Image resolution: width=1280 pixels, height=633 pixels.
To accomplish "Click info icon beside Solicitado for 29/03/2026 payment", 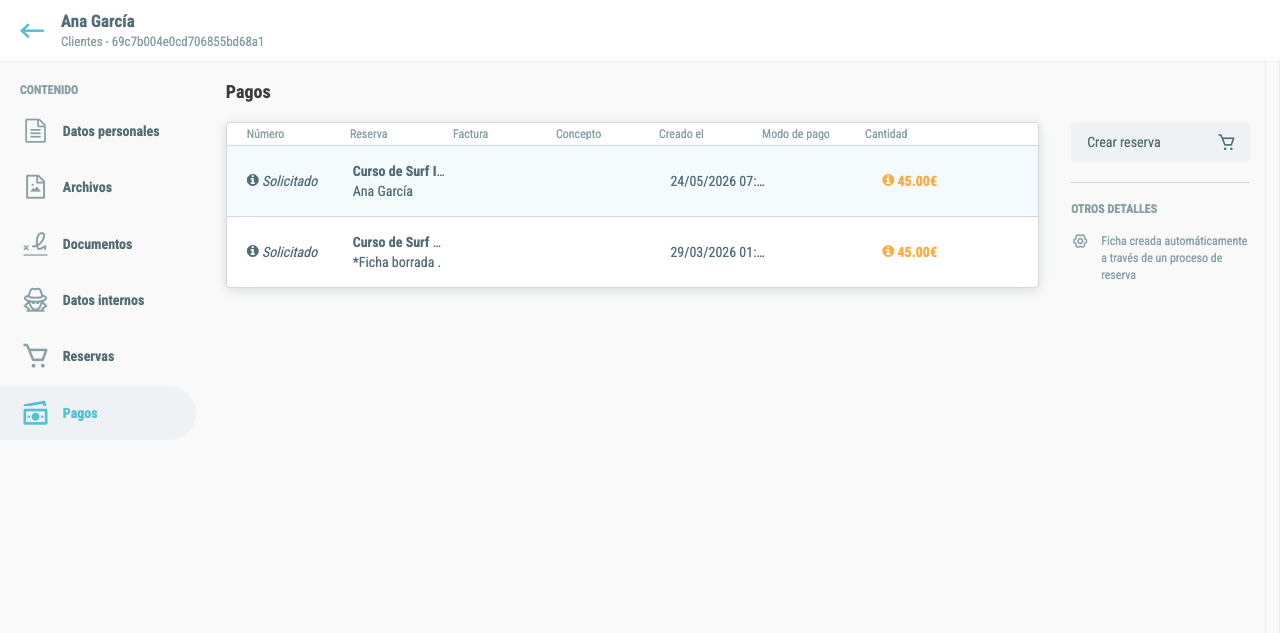I will click(x=253, y=252).
